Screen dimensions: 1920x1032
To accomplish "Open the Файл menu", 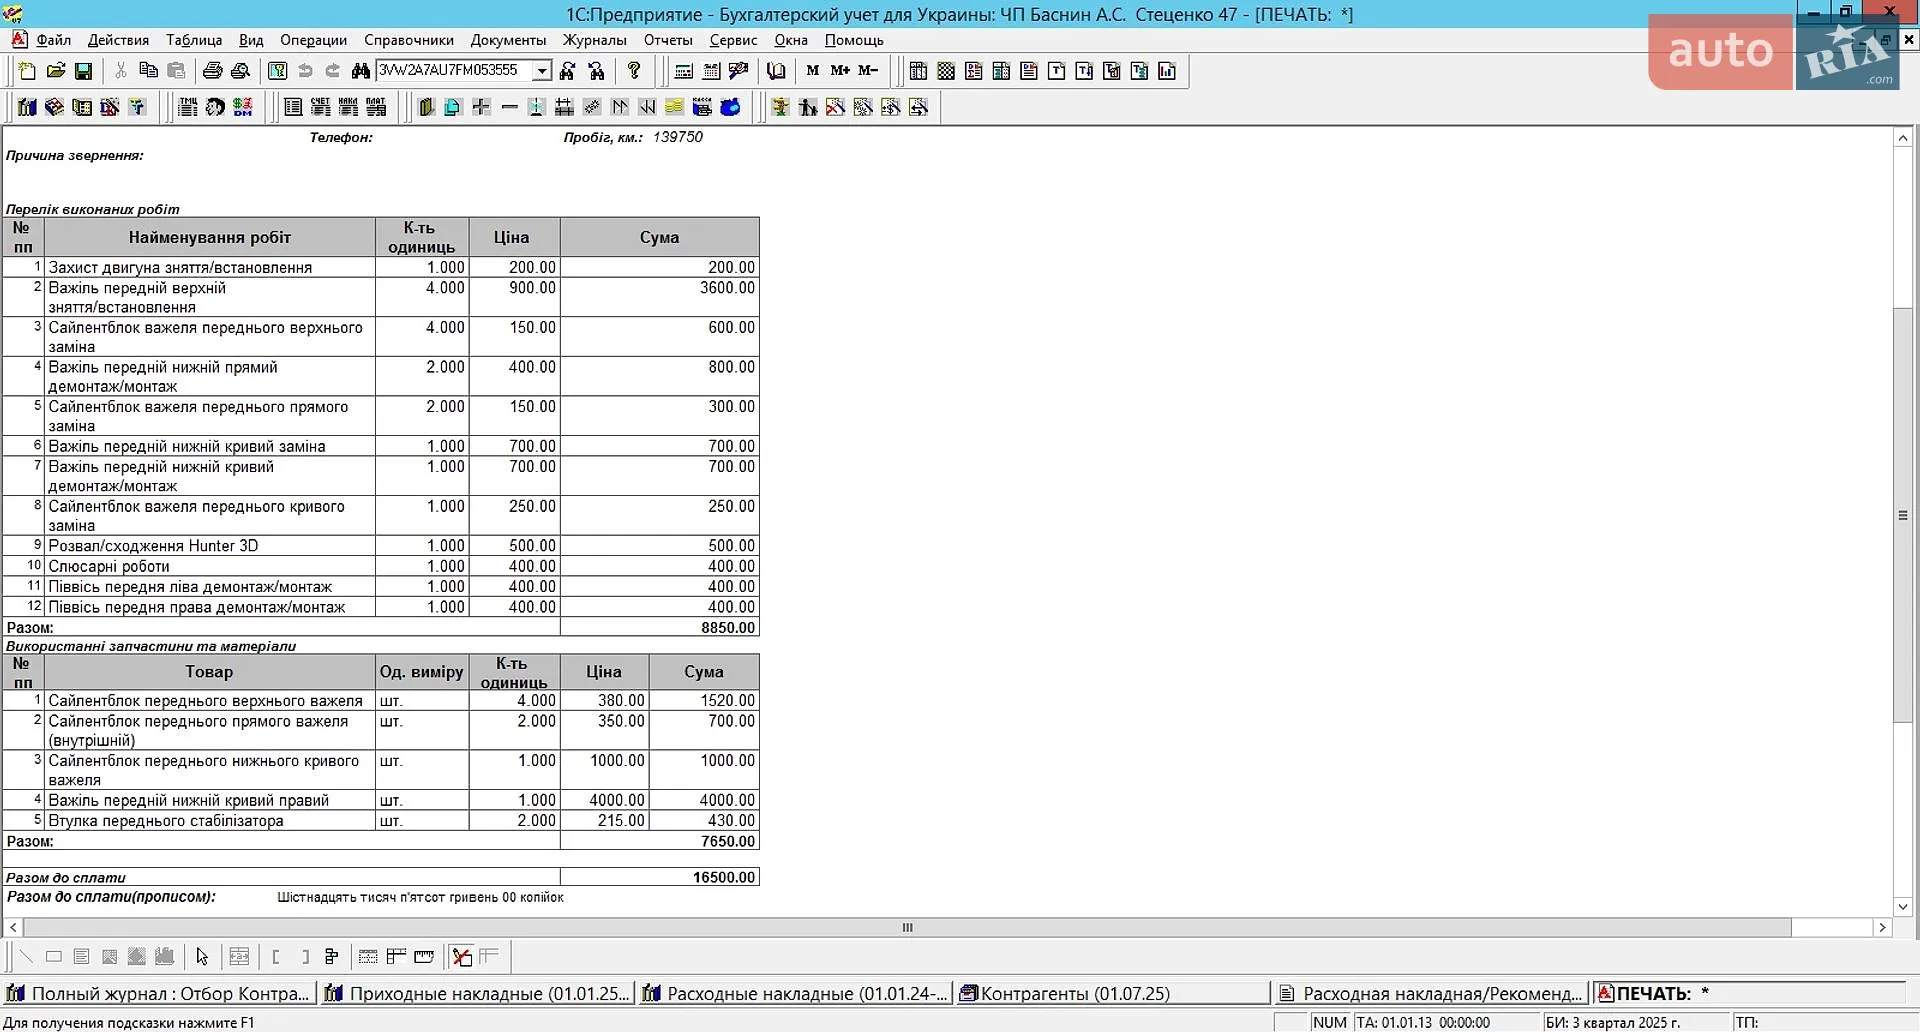I will click(x=53, y=40).
